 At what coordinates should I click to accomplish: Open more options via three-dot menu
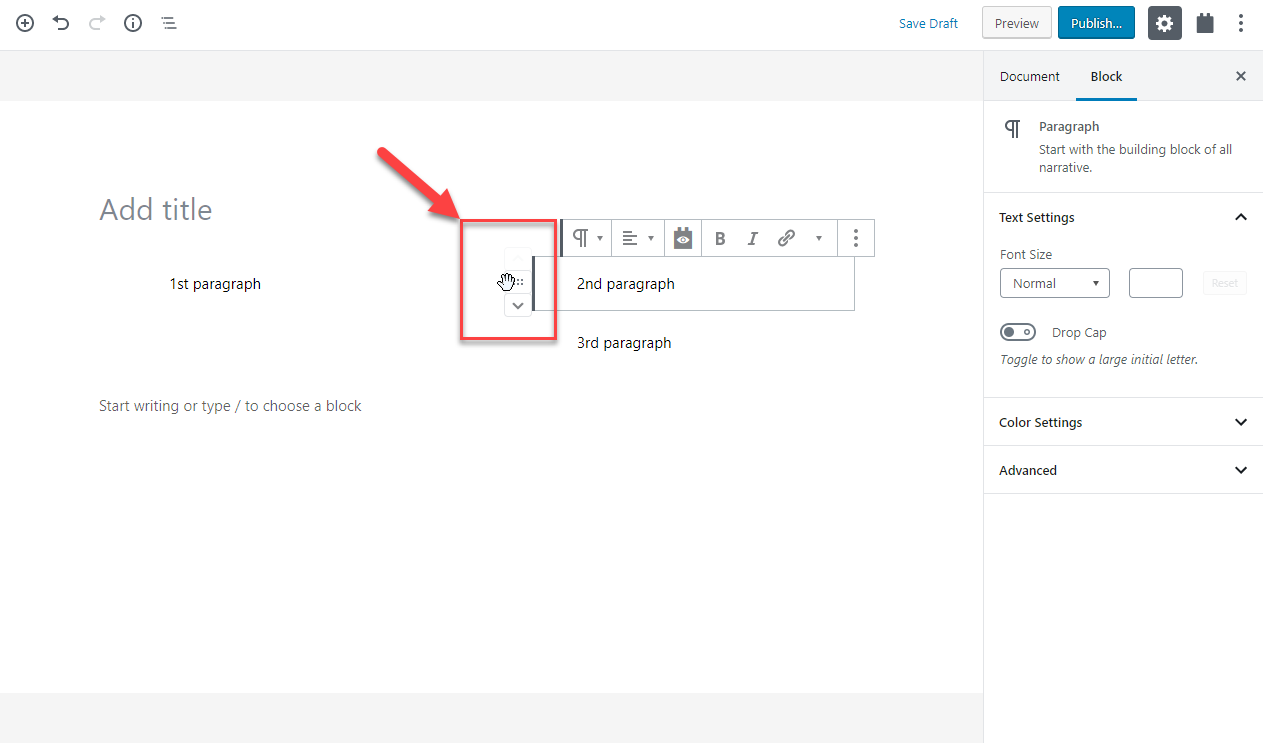click(x=855, y=238)
